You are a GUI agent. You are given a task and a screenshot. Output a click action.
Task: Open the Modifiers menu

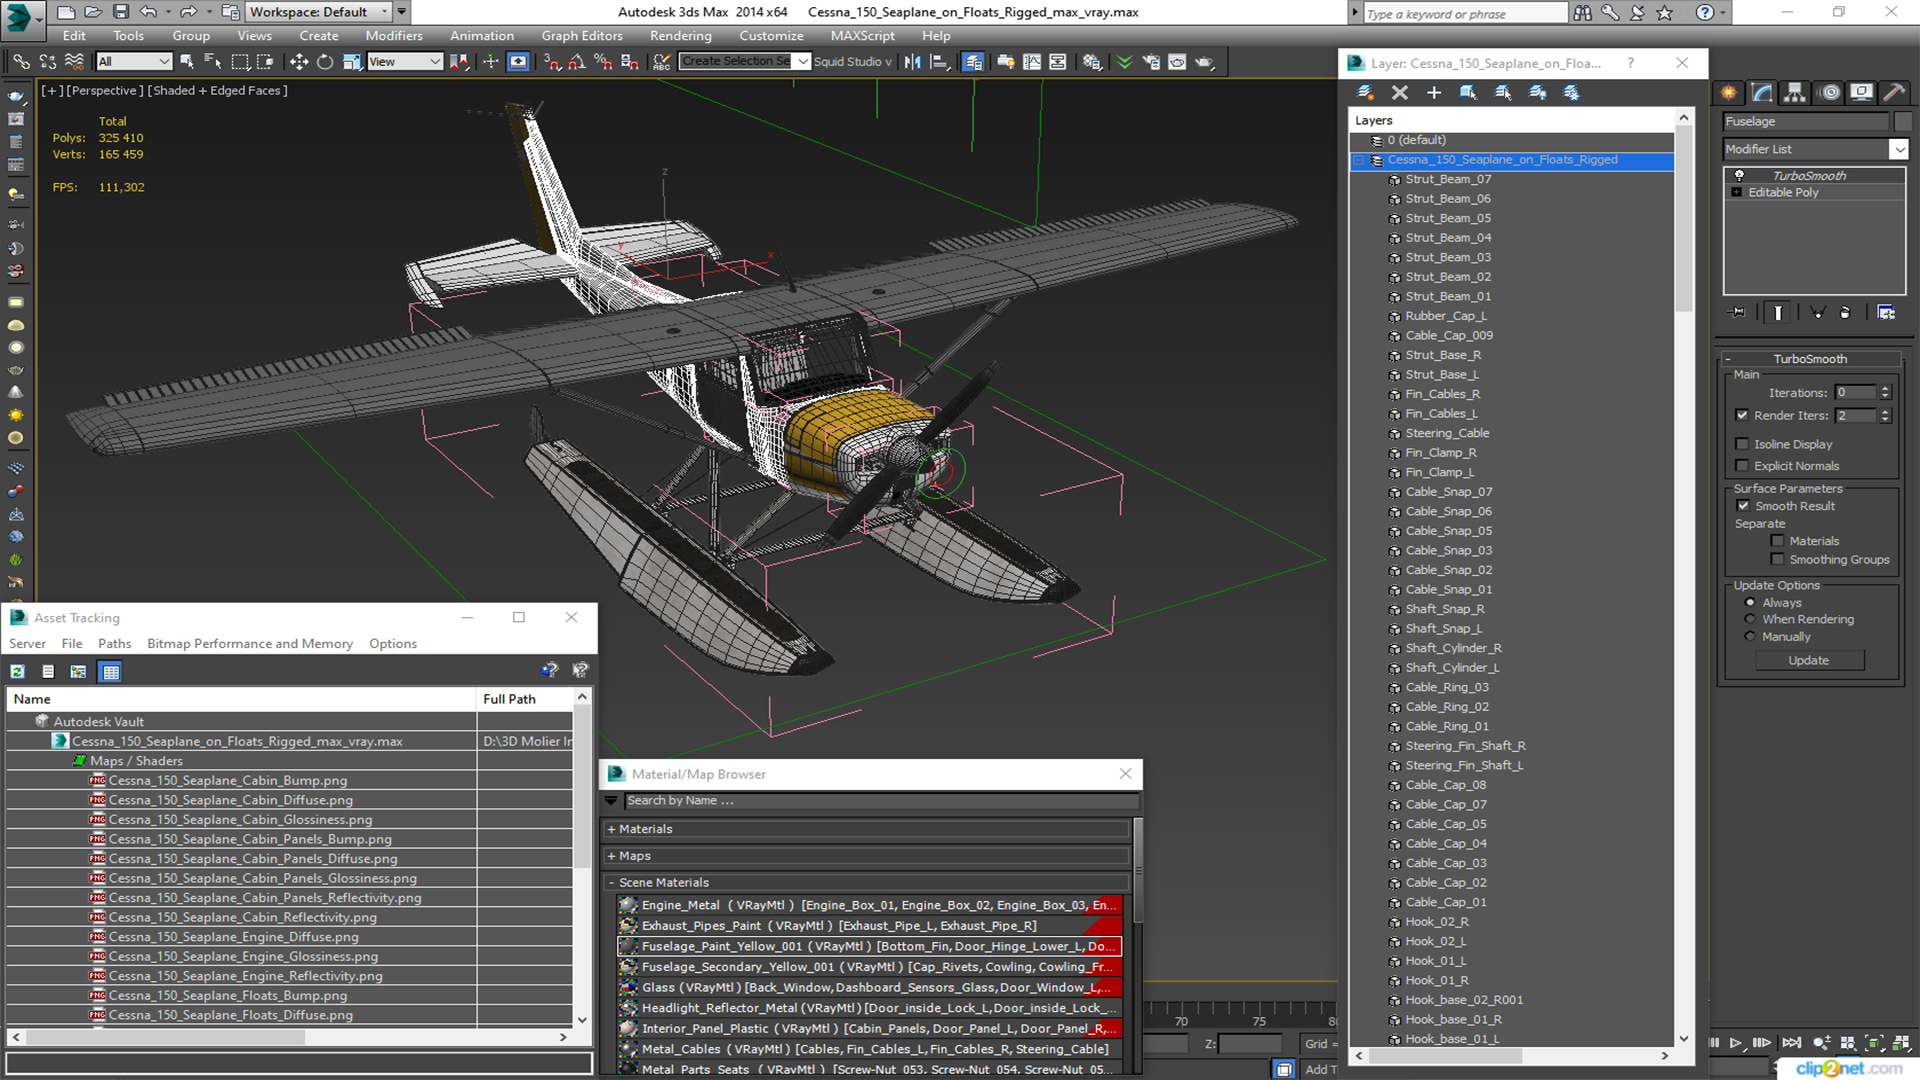(394, 35)
